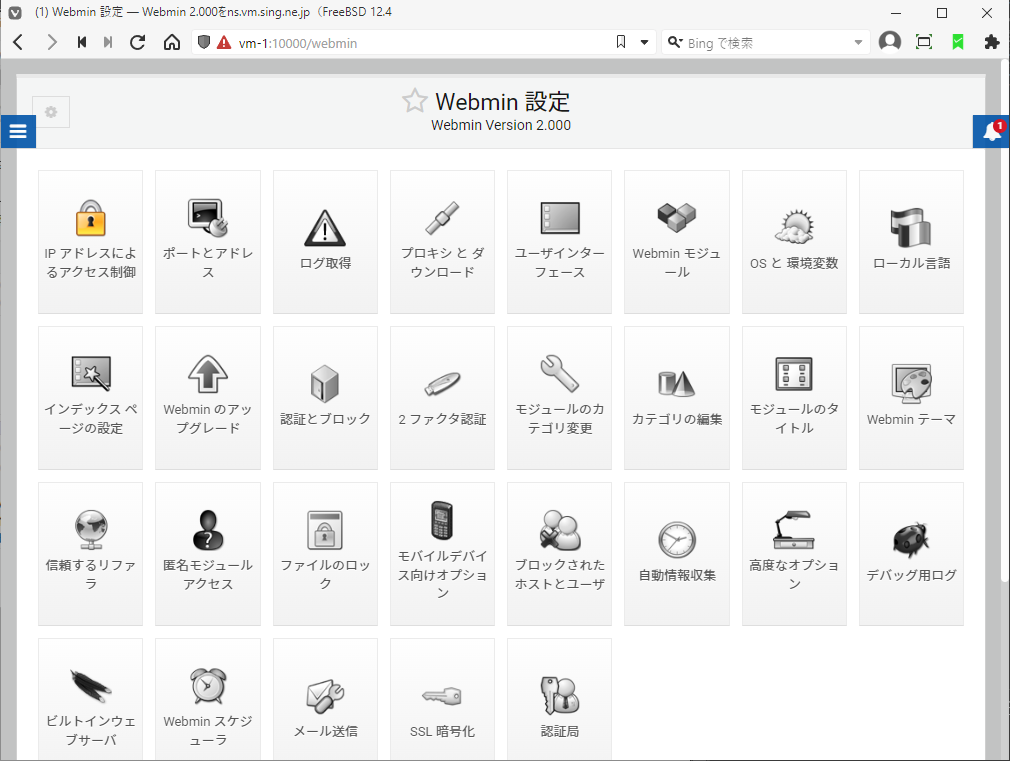1010x761 pixels.
Task: Expand the search engine dropdown arrow
Action: click(x=858, y=43)
